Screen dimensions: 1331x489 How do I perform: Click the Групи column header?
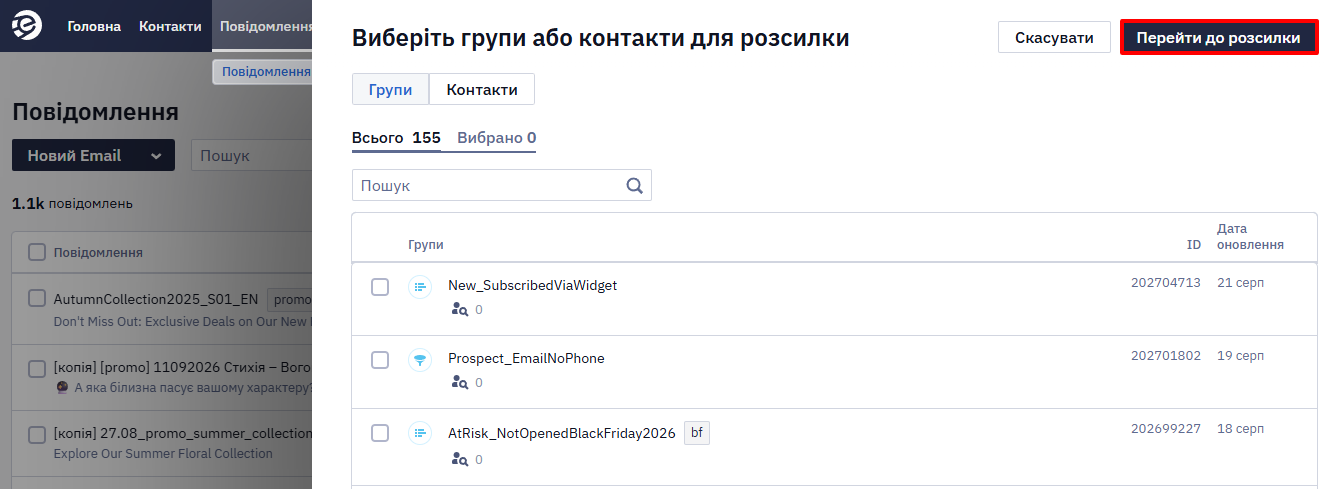click(x=426, y=244)
